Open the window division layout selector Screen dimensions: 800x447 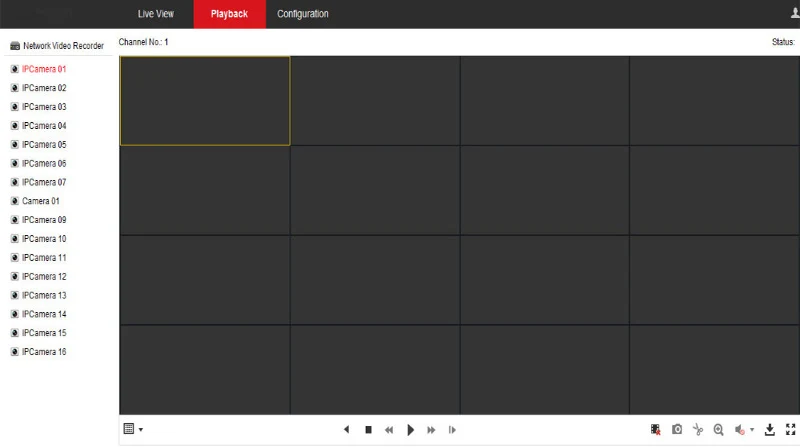(x=129, y=429)
